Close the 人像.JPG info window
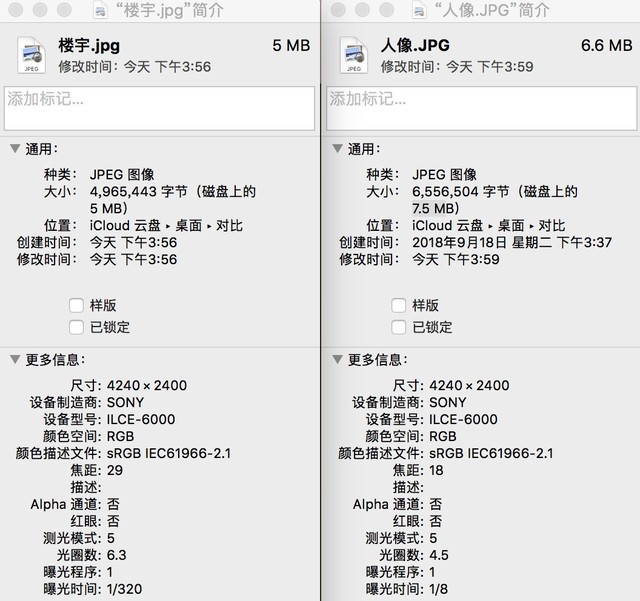Image resolution: width=640 pixels, height=601 pixels. pos(338,10)
